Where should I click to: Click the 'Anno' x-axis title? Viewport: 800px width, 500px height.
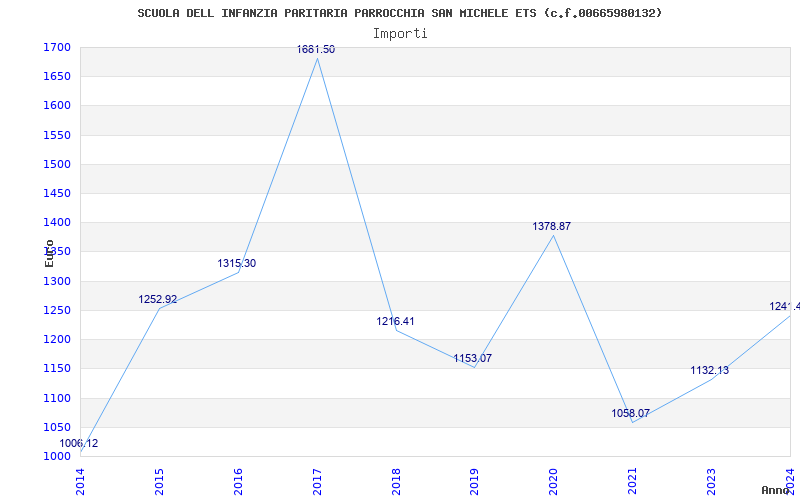click(x=776, y=490)
